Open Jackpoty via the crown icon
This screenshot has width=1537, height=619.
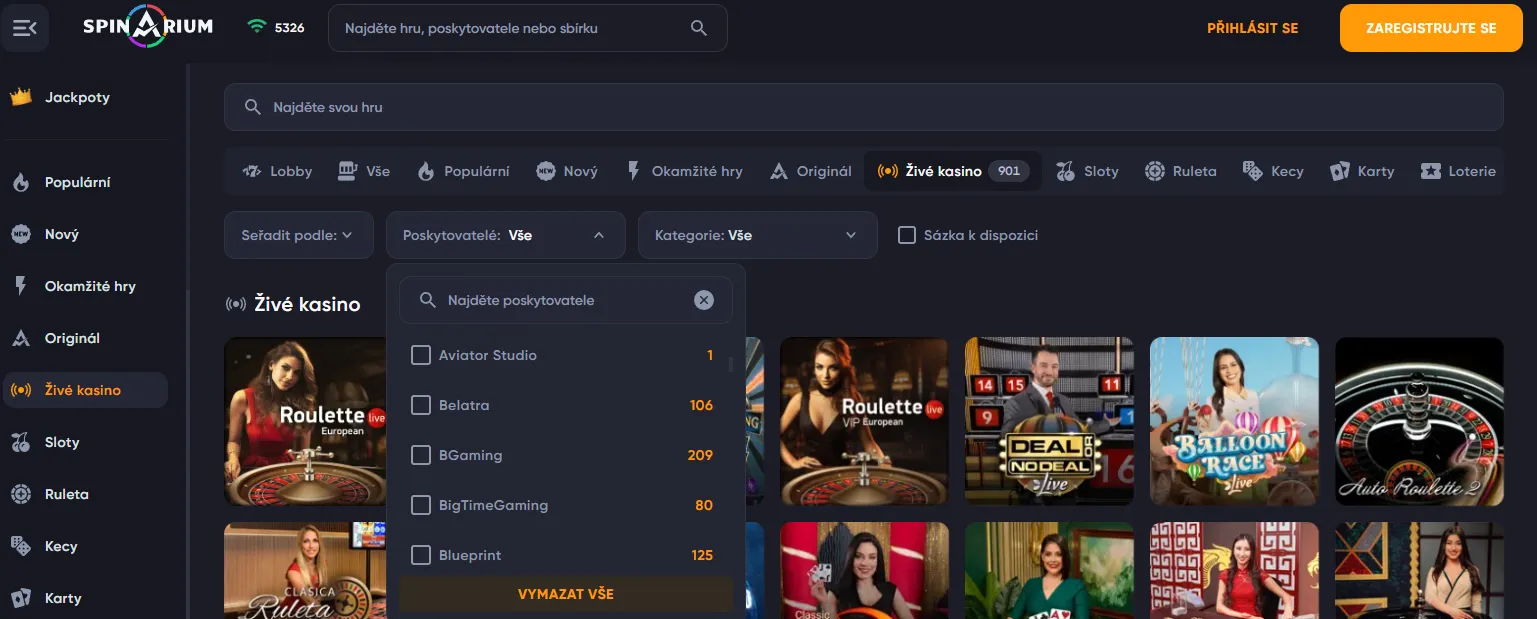click(x=21, y=97)
